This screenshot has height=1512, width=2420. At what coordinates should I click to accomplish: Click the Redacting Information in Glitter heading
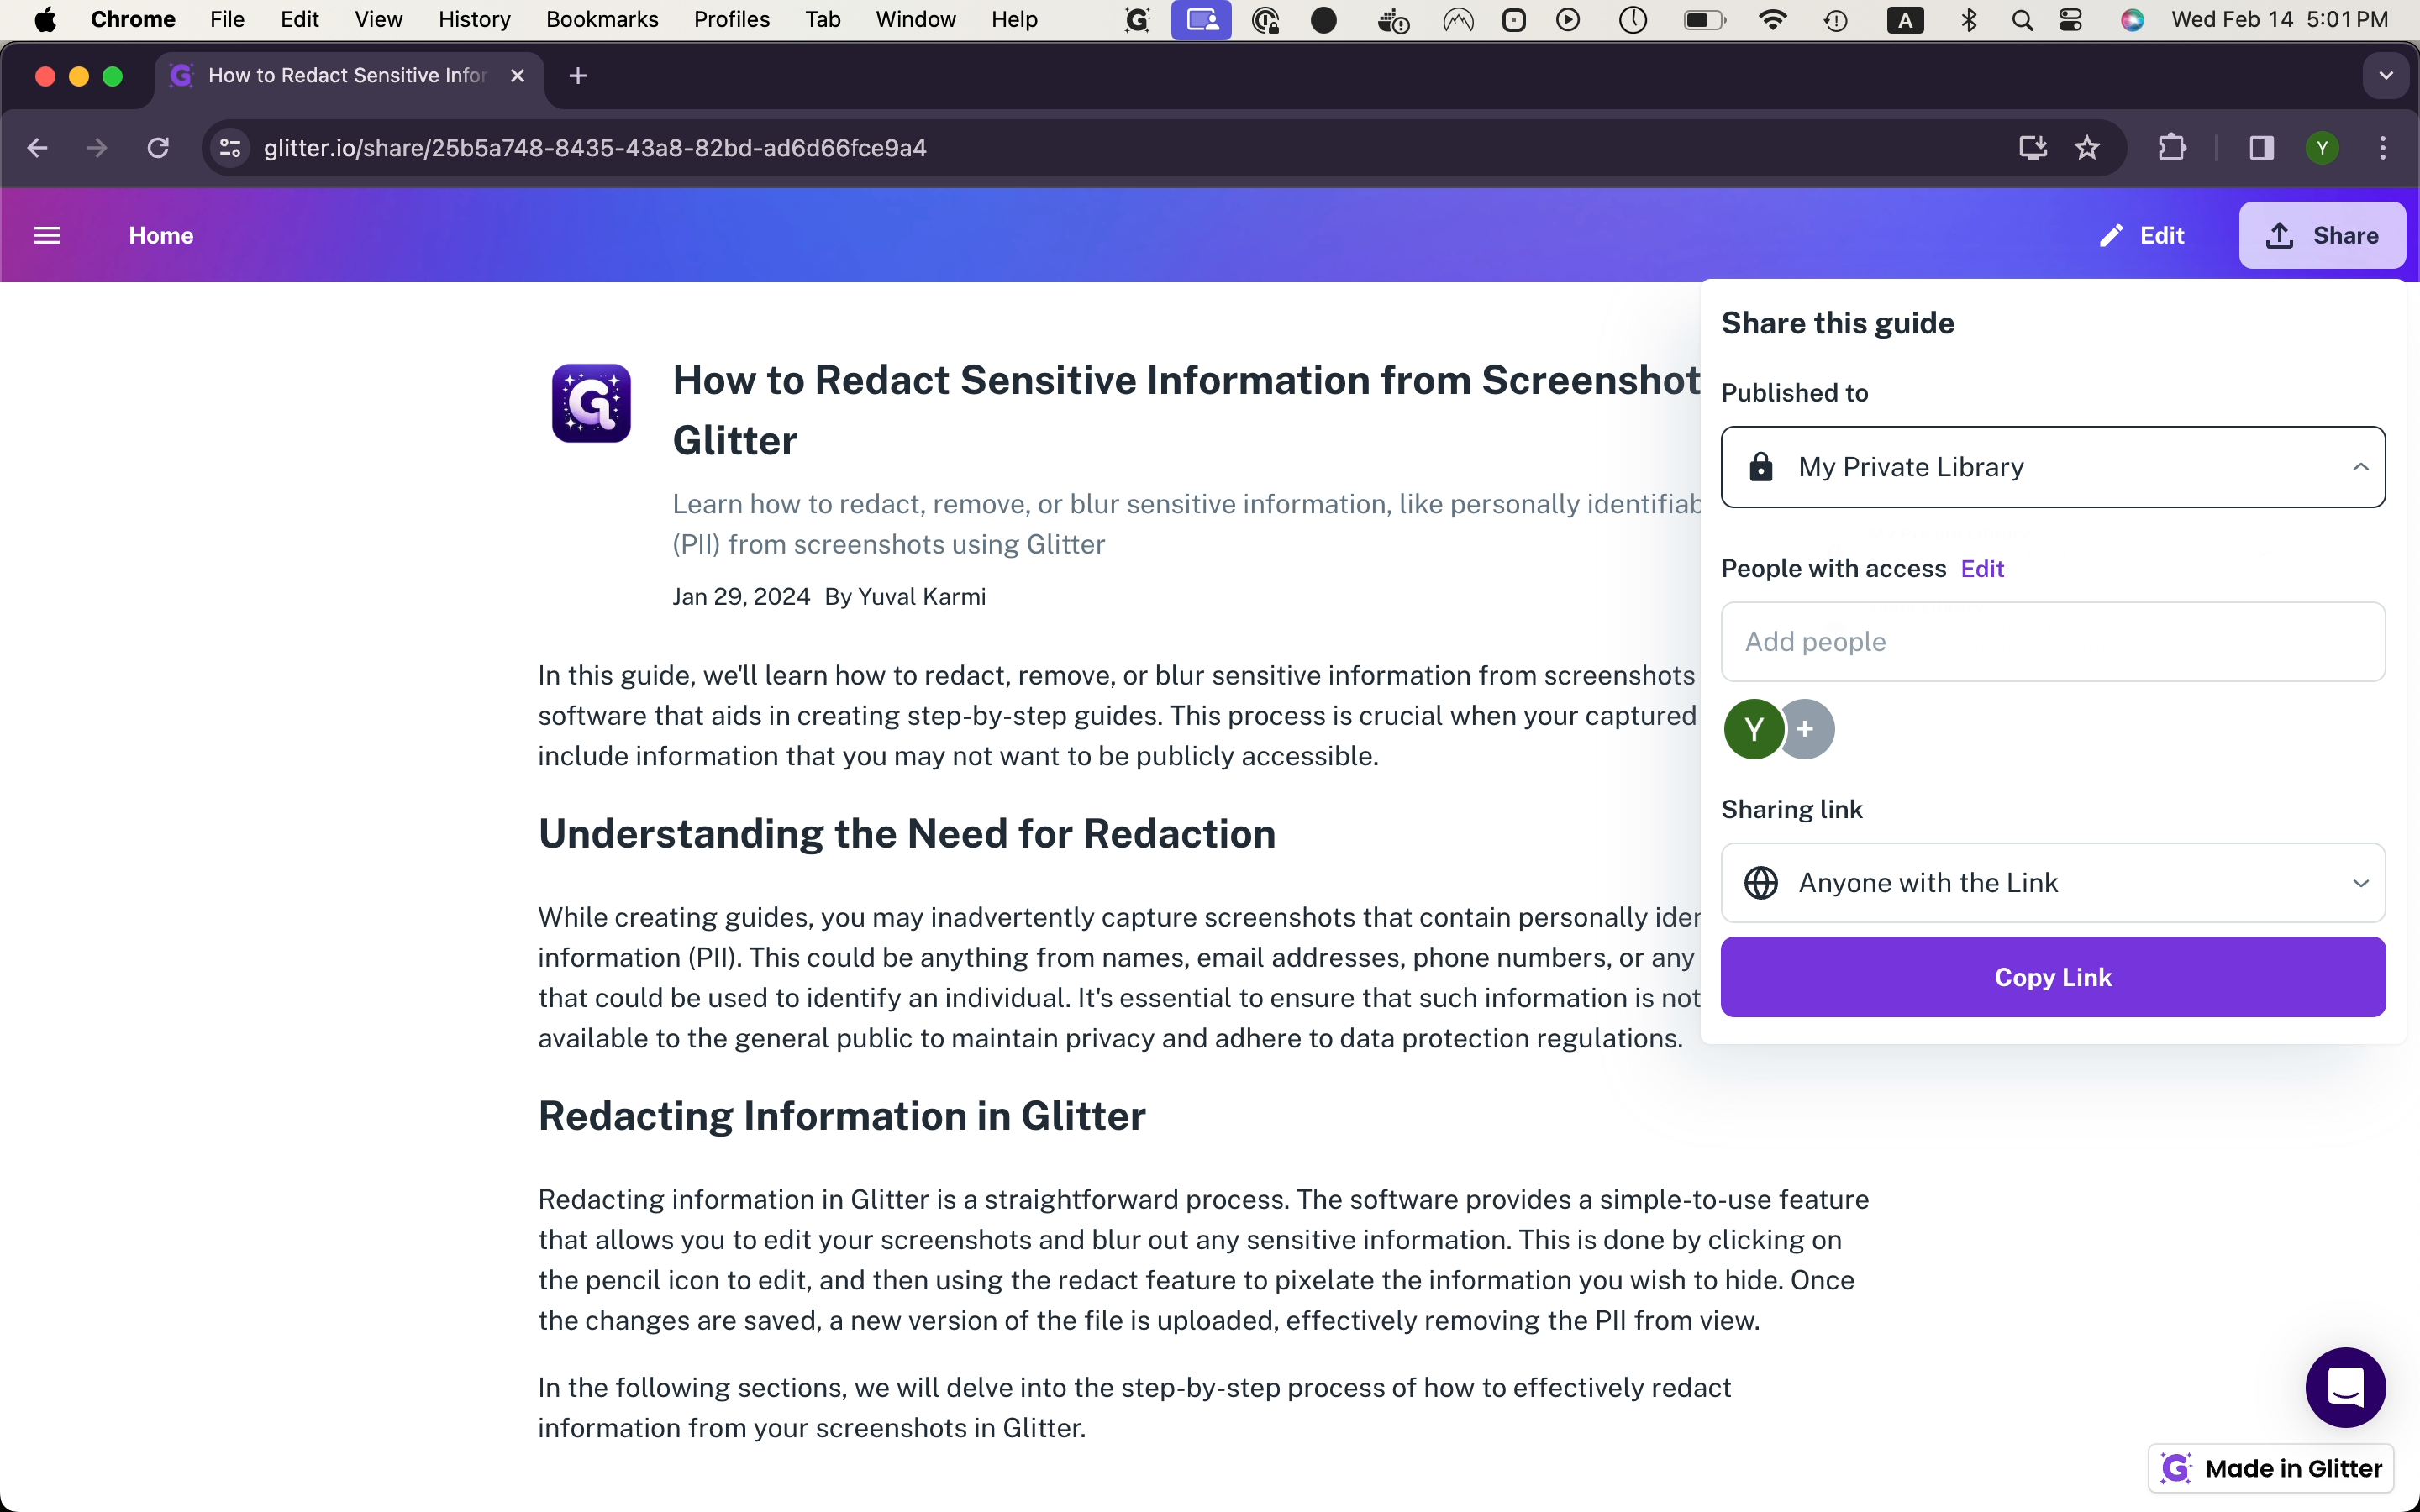(842, 1116)
